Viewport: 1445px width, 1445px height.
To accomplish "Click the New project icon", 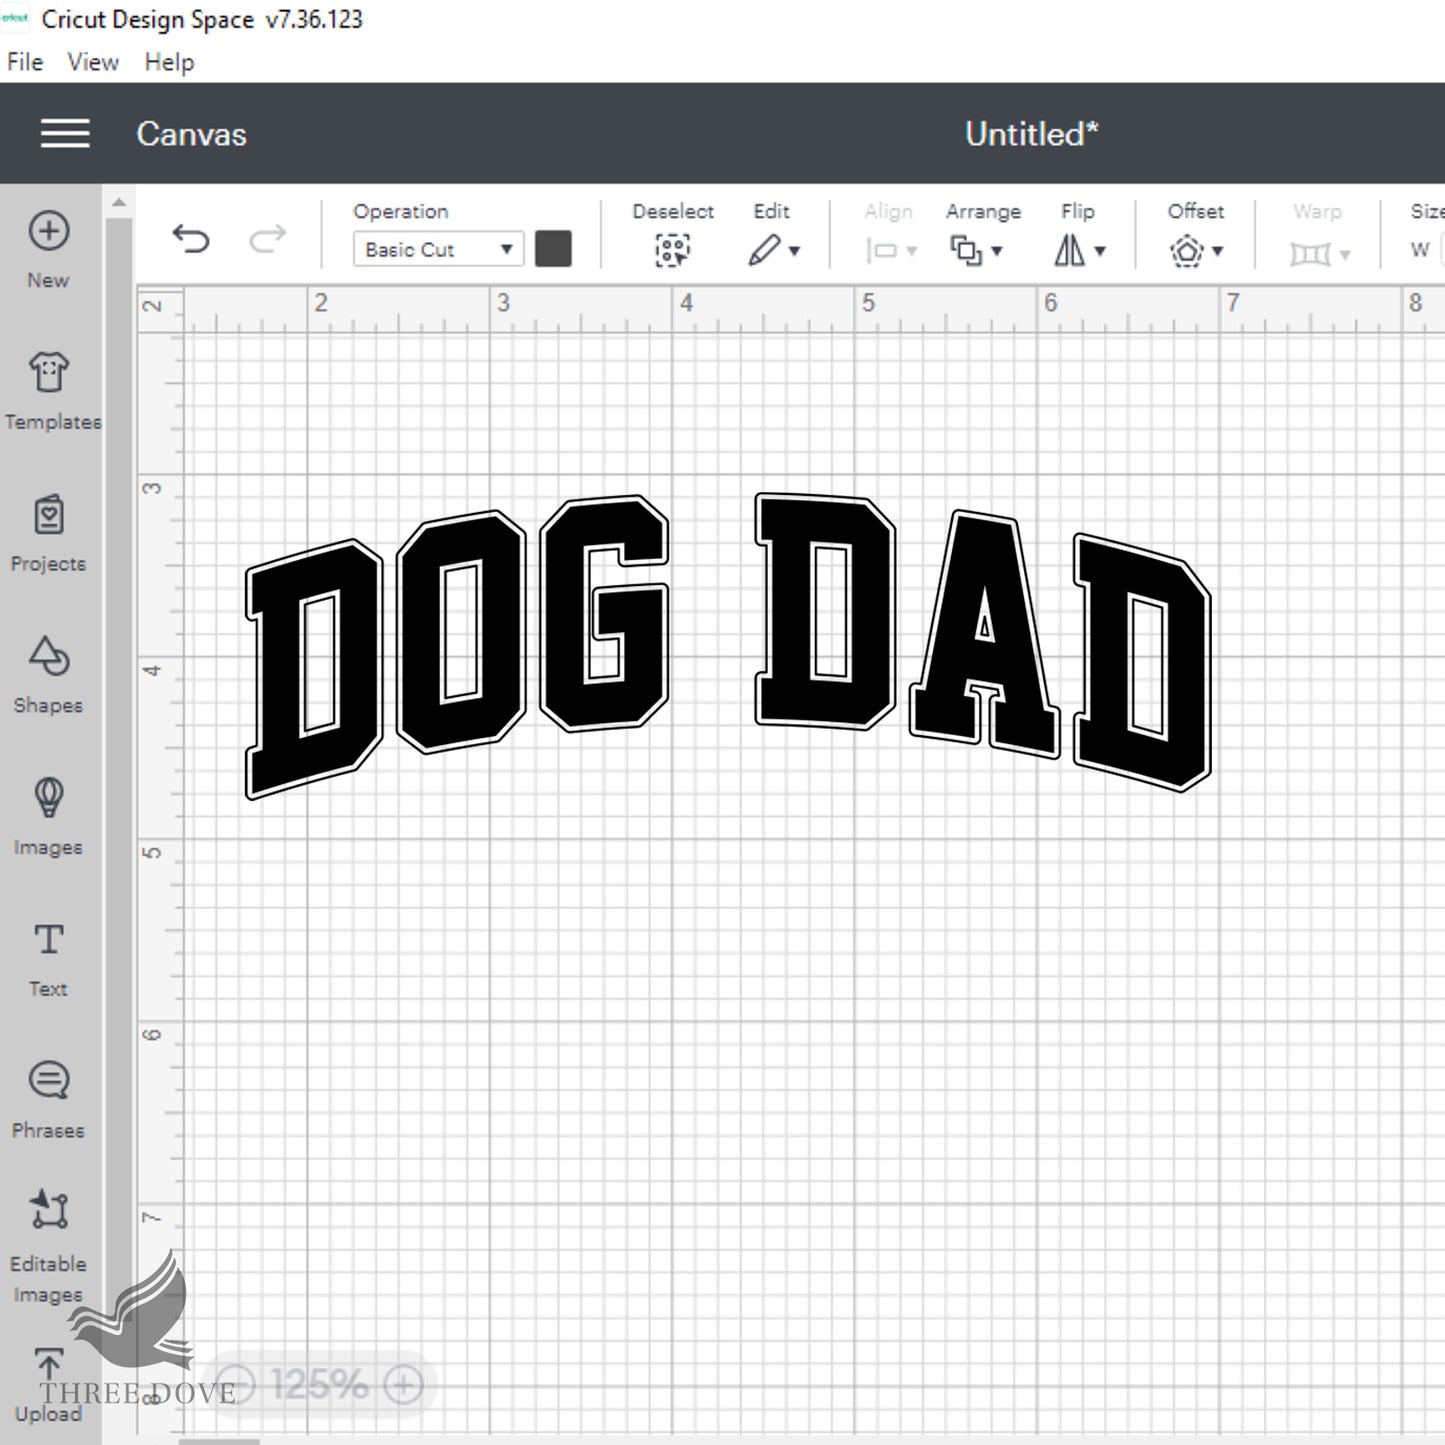I will (48, 231).
